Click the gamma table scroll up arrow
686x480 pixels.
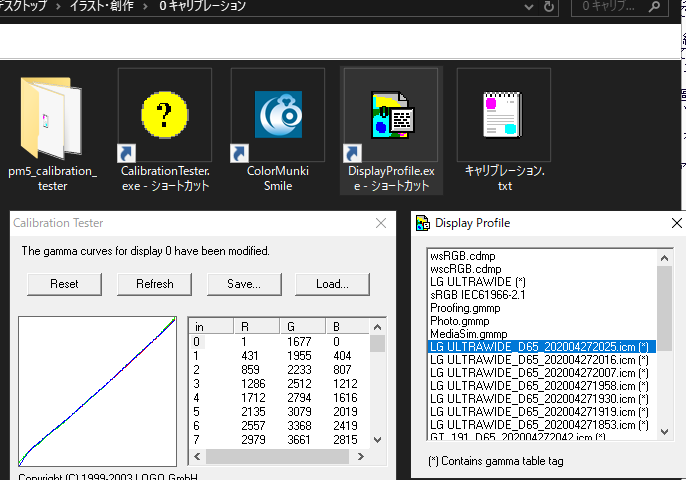click(x=378, y=327)
